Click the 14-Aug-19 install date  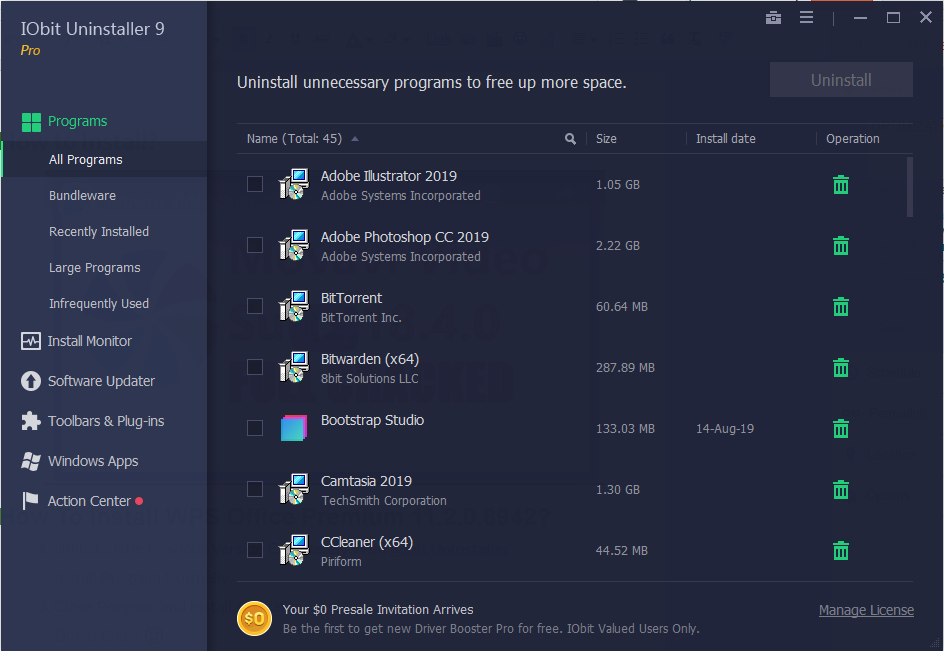pos(725,429)
